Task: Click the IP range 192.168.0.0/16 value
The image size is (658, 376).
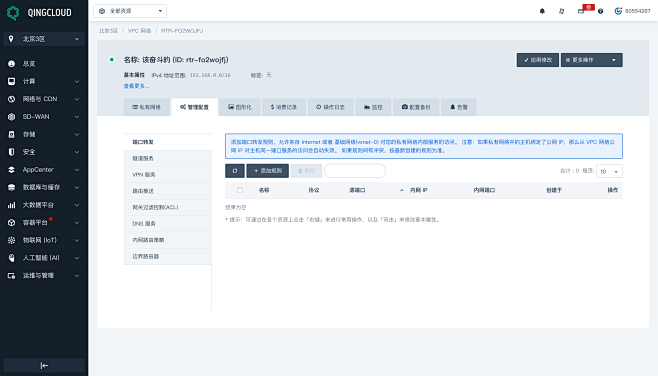Action: [210, 75]
